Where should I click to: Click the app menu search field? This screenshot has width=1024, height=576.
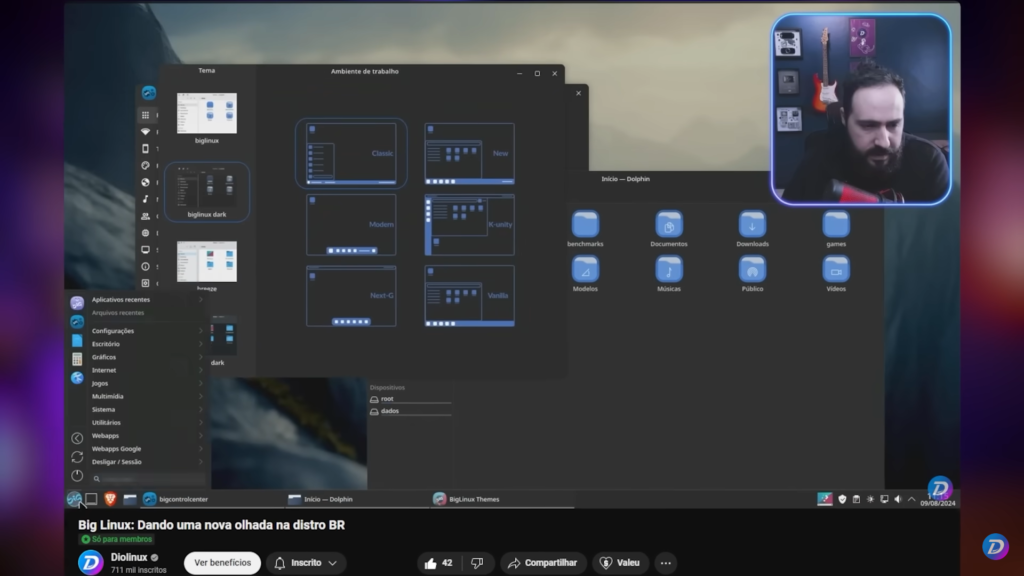click(148, 479)
